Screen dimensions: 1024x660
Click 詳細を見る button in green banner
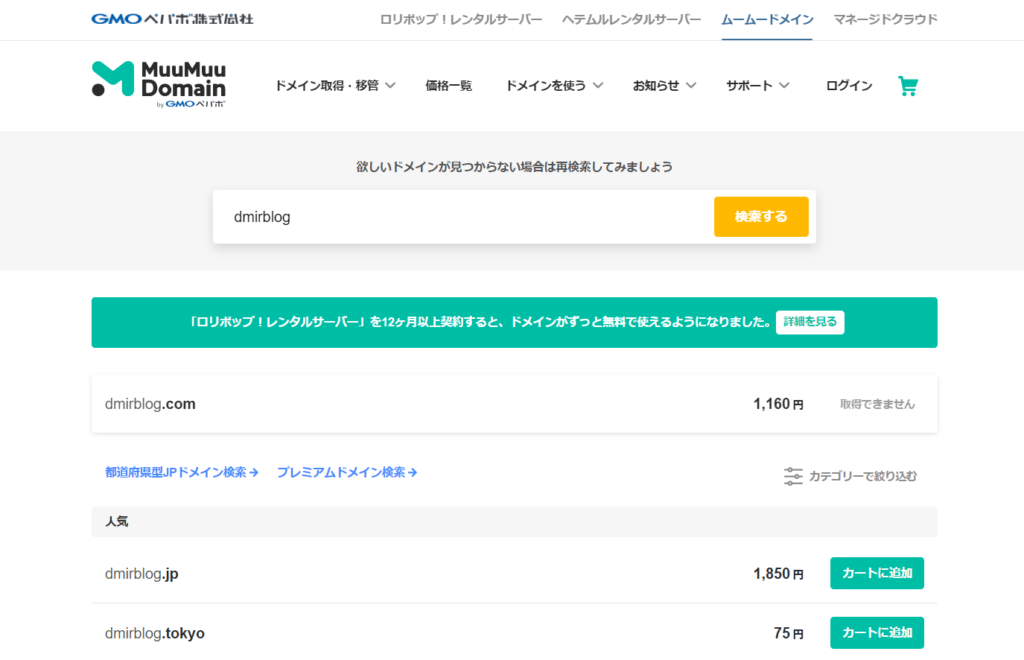pos(809,322)
